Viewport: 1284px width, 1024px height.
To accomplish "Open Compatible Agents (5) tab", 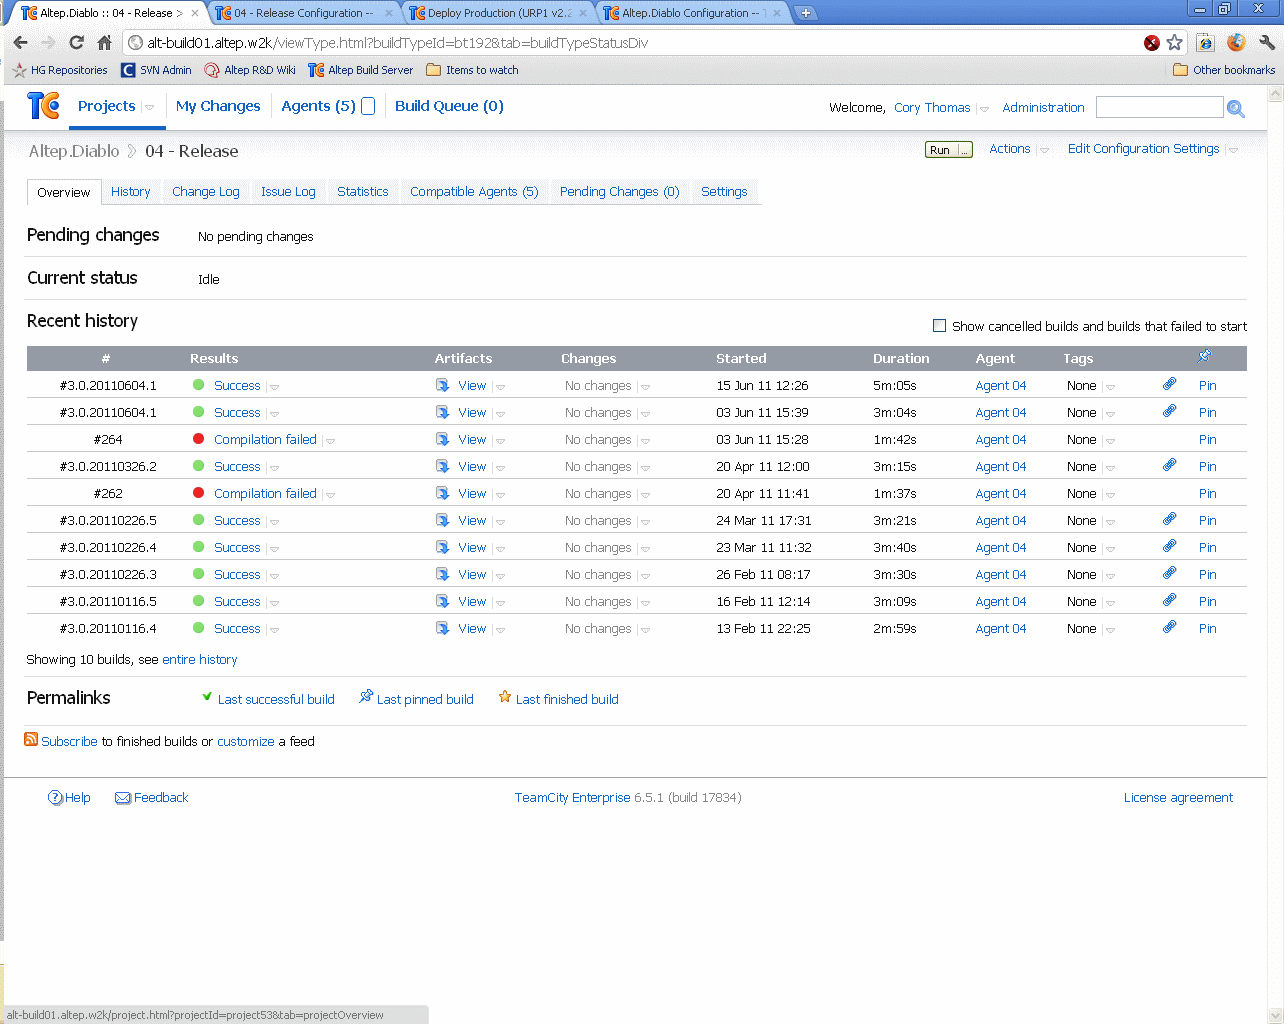I will (474, 192).
